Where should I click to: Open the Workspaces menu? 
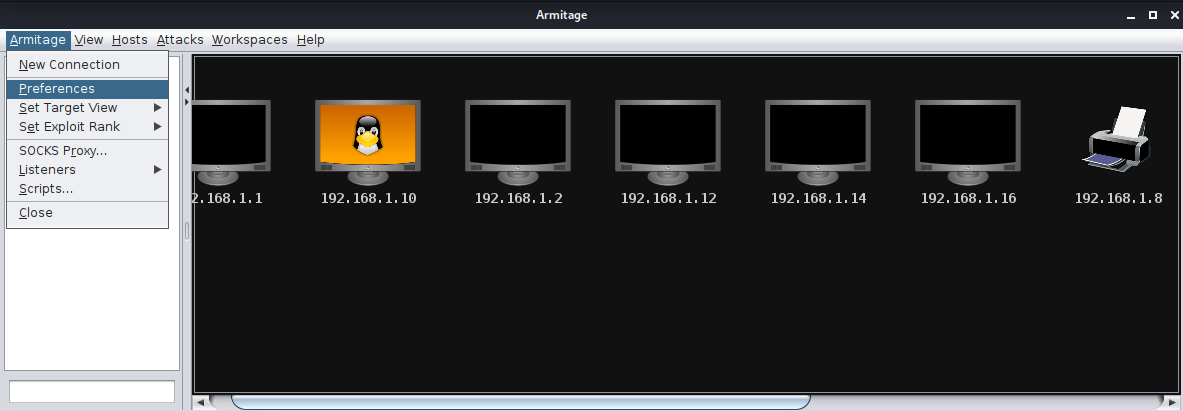[249, 40]
